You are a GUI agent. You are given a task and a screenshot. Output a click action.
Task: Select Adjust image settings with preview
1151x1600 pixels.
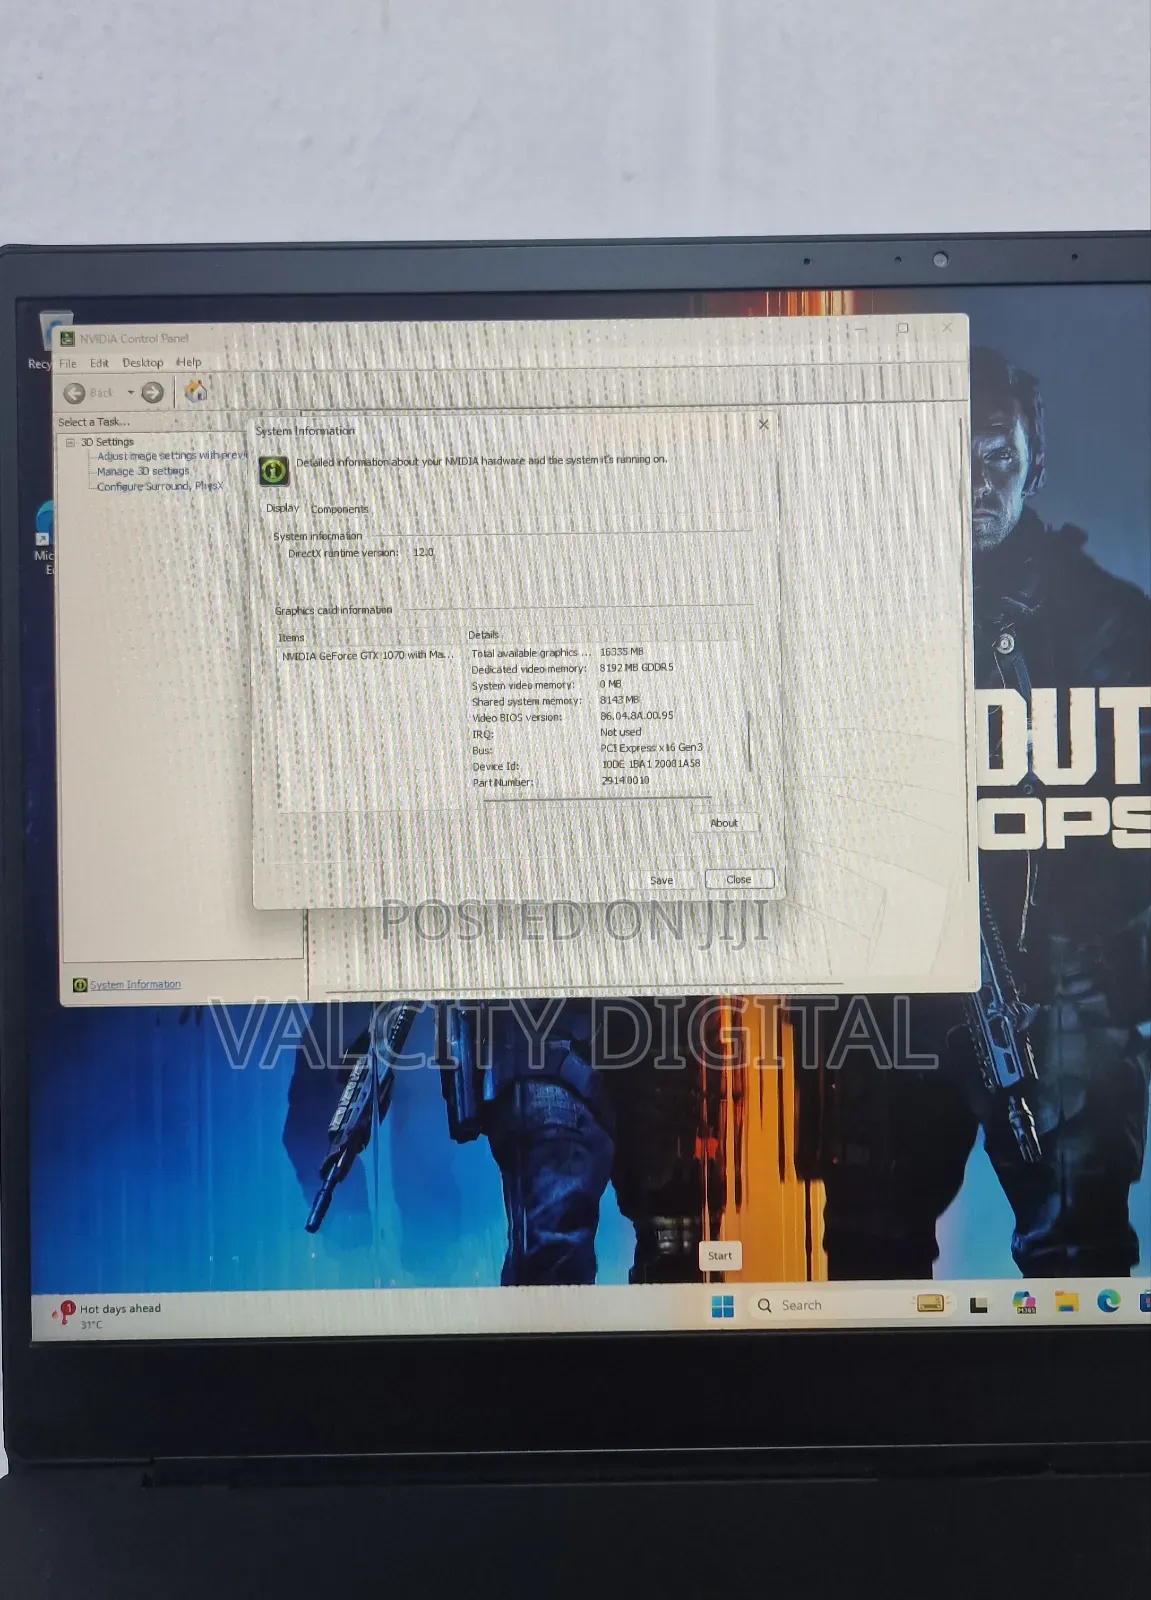[172, 455]
